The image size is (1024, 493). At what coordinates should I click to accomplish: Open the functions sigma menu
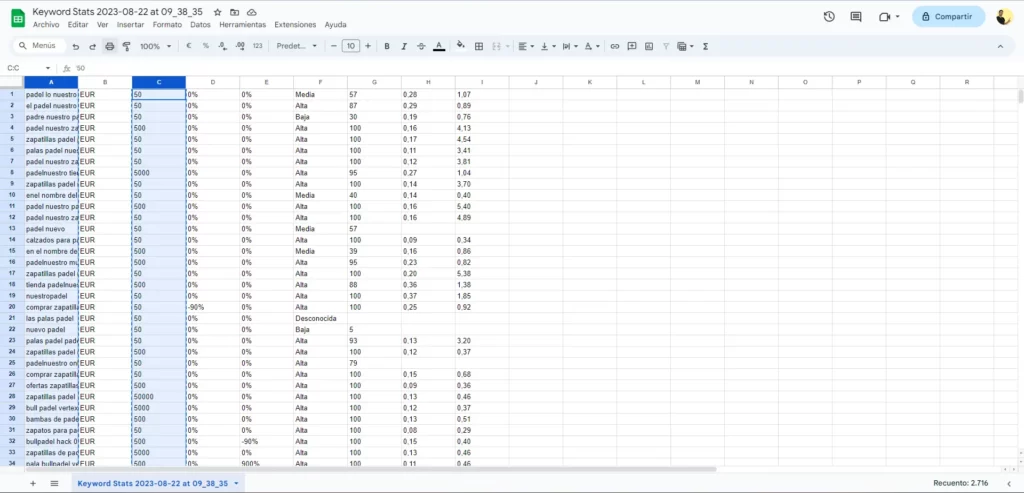pyautogui.click(x=705, y=46)
